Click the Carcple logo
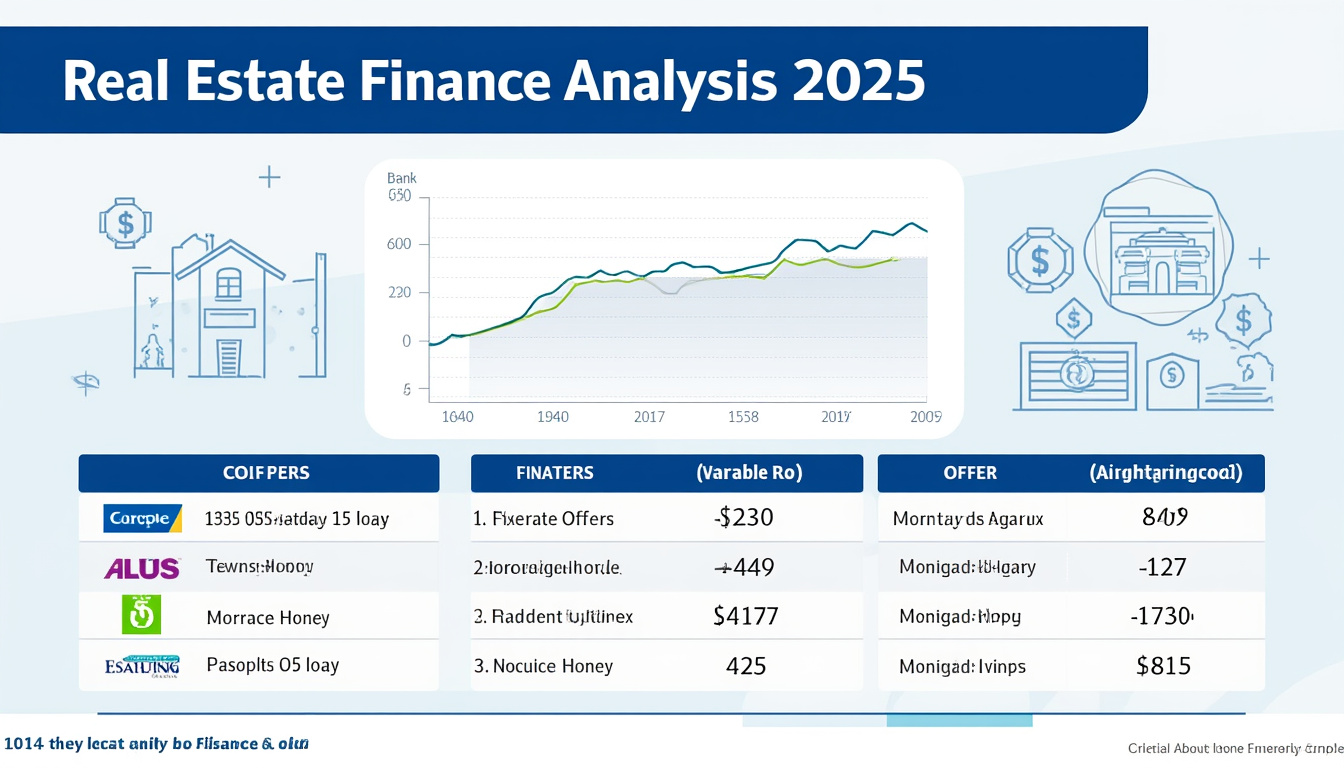1344x768 pixels. 142,518
